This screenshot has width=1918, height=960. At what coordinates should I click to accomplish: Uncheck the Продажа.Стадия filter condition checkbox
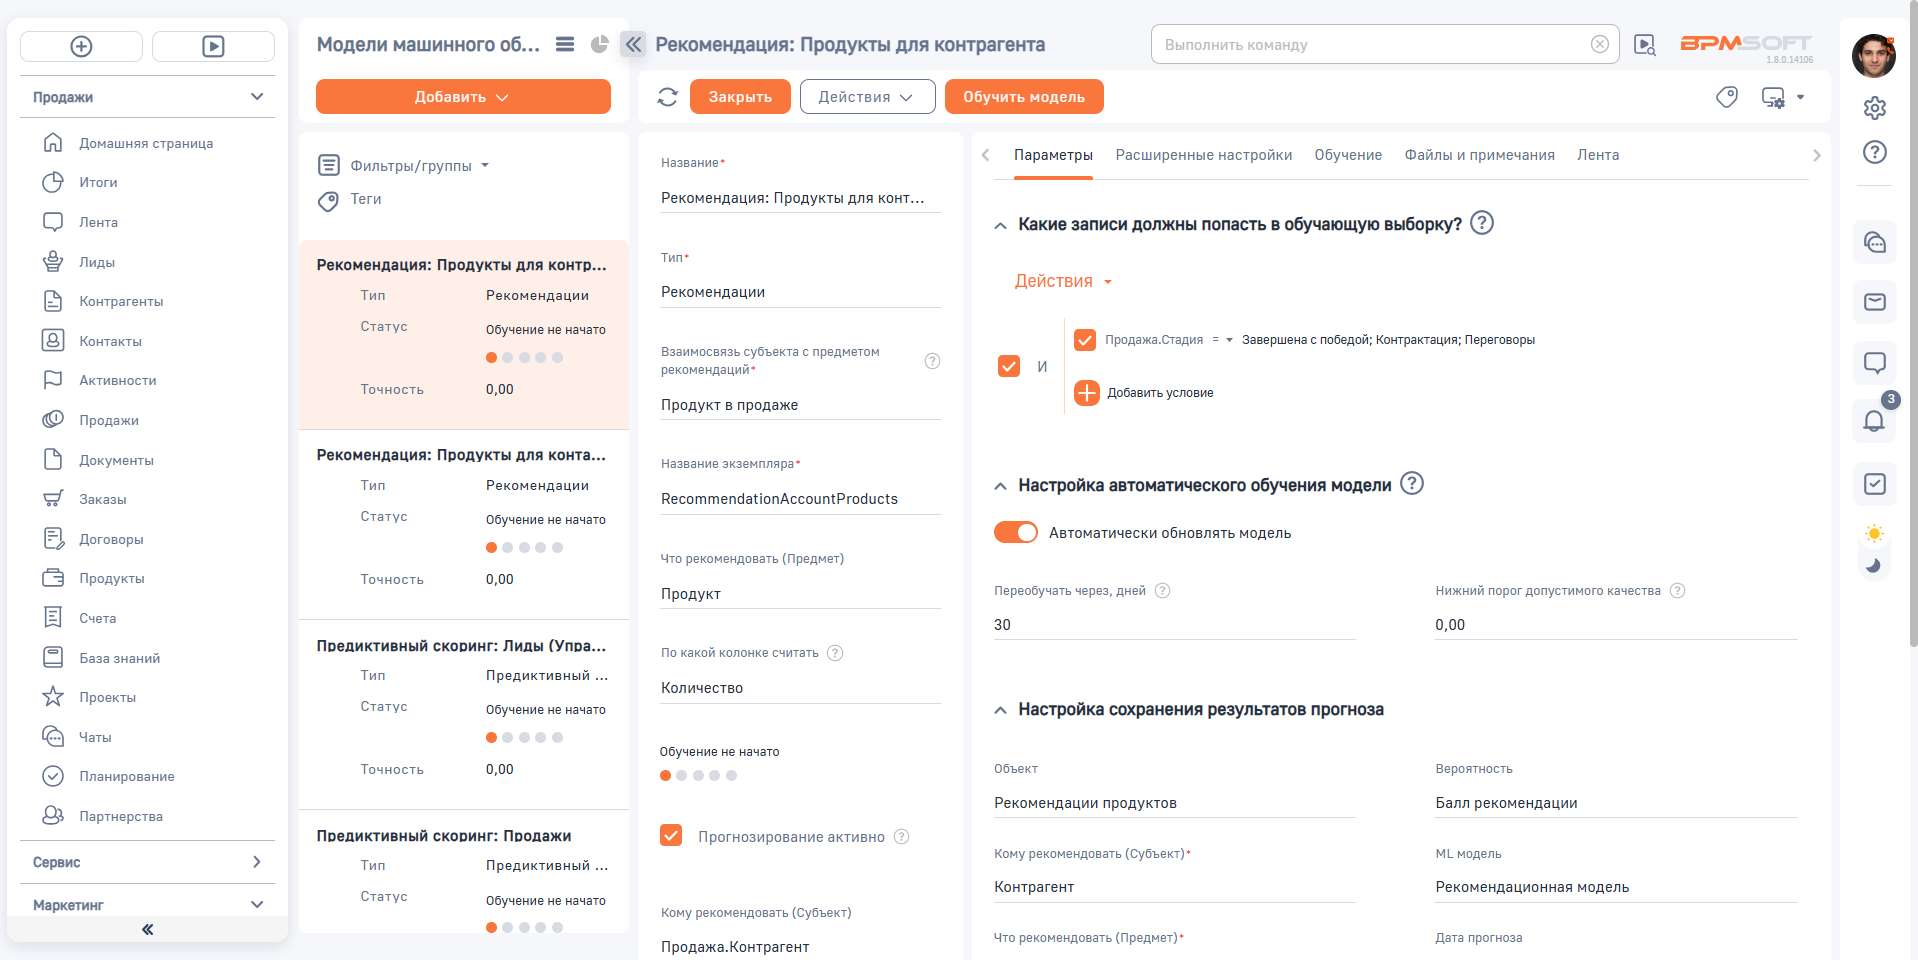tap(1085, 340)
